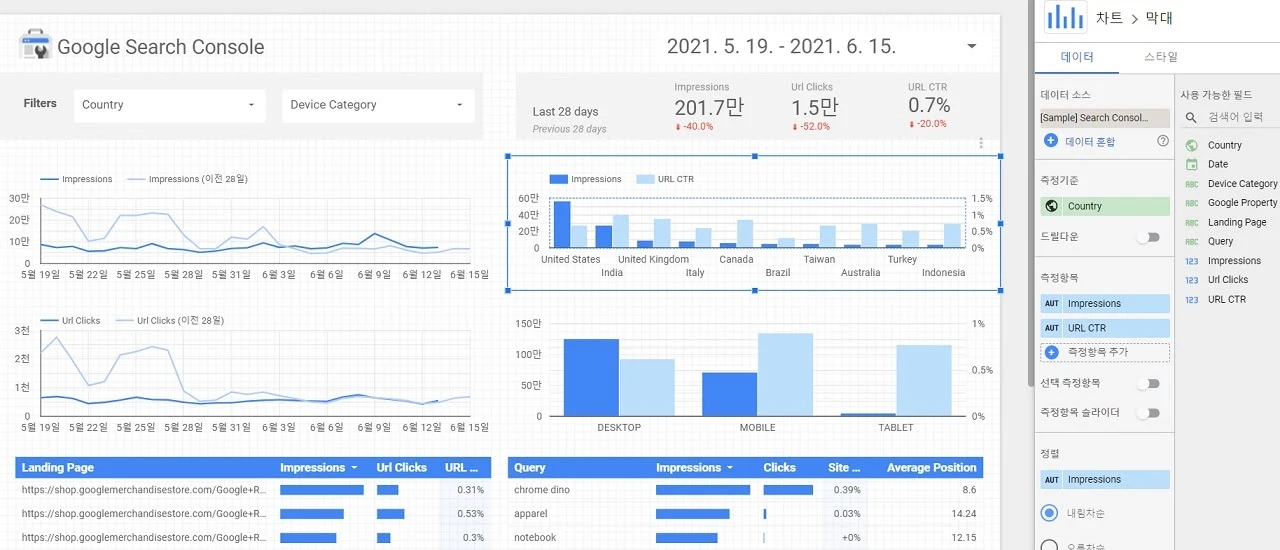Open the Device Category filter dropdown

pos(378,105)
